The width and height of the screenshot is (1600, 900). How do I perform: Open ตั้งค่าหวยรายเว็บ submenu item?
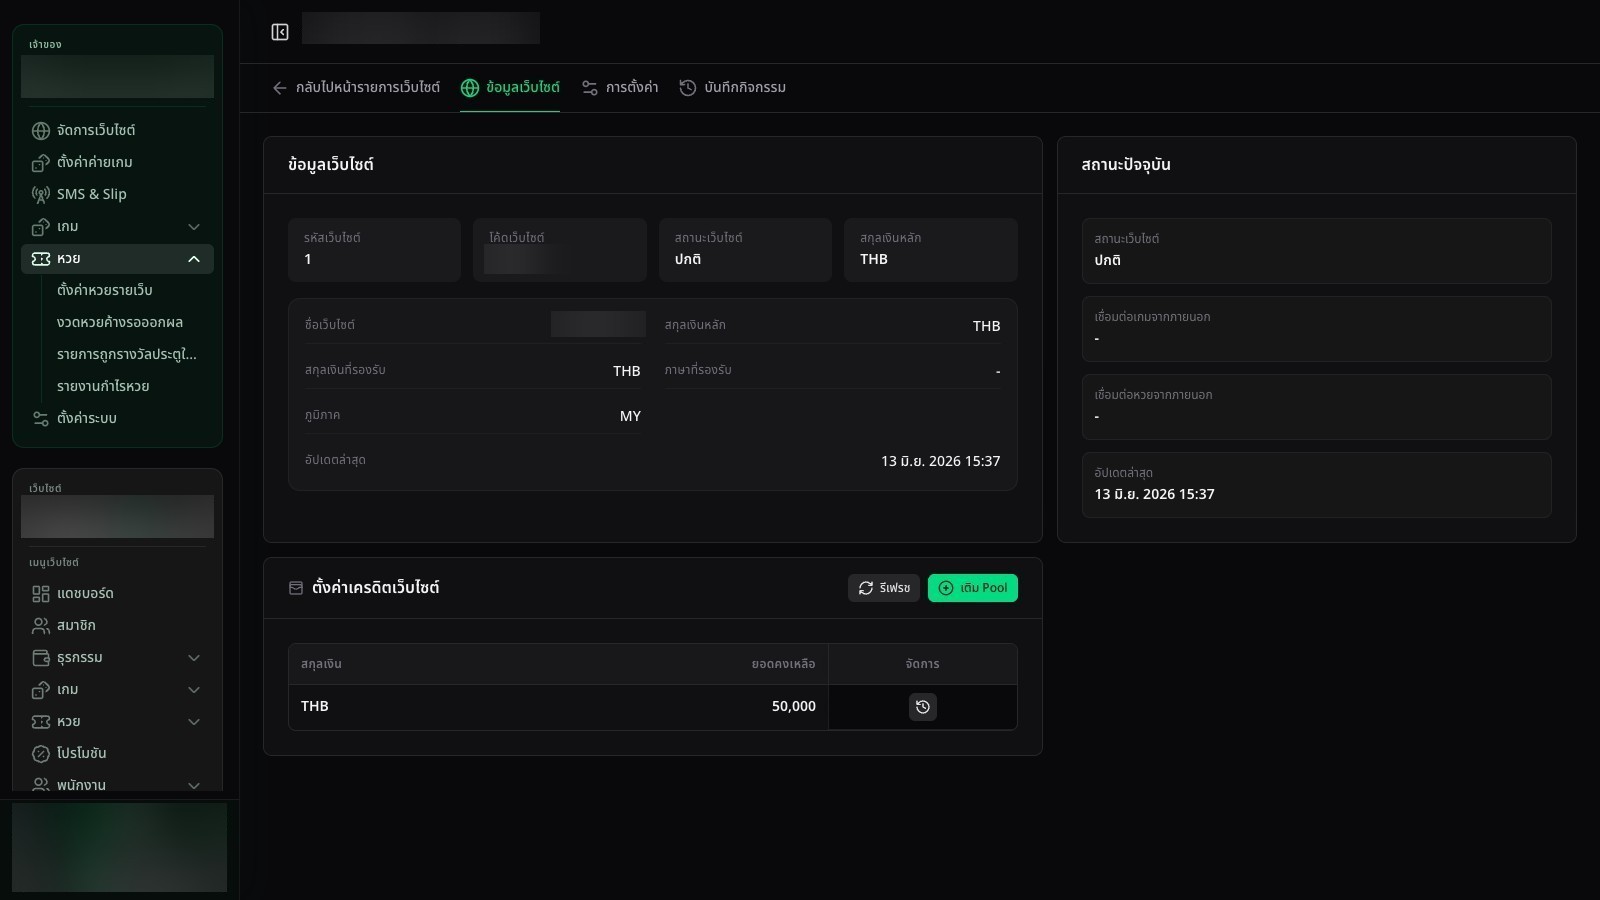click(105, 290)
